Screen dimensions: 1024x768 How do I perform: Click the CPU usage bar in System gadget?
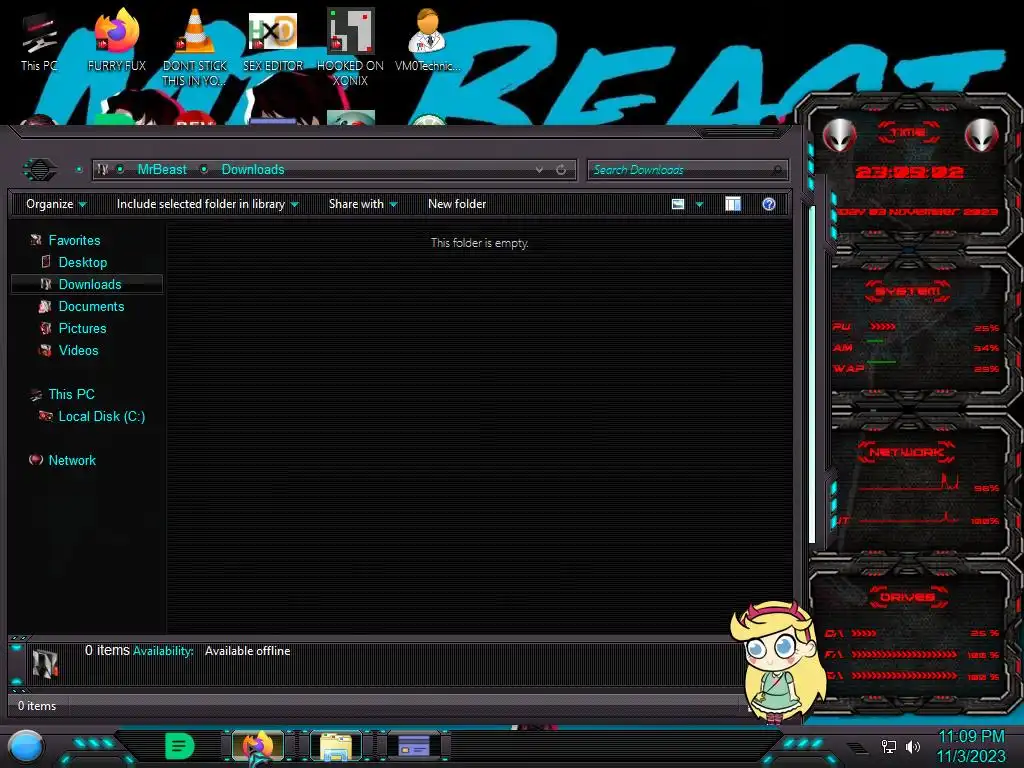point(883,327)
